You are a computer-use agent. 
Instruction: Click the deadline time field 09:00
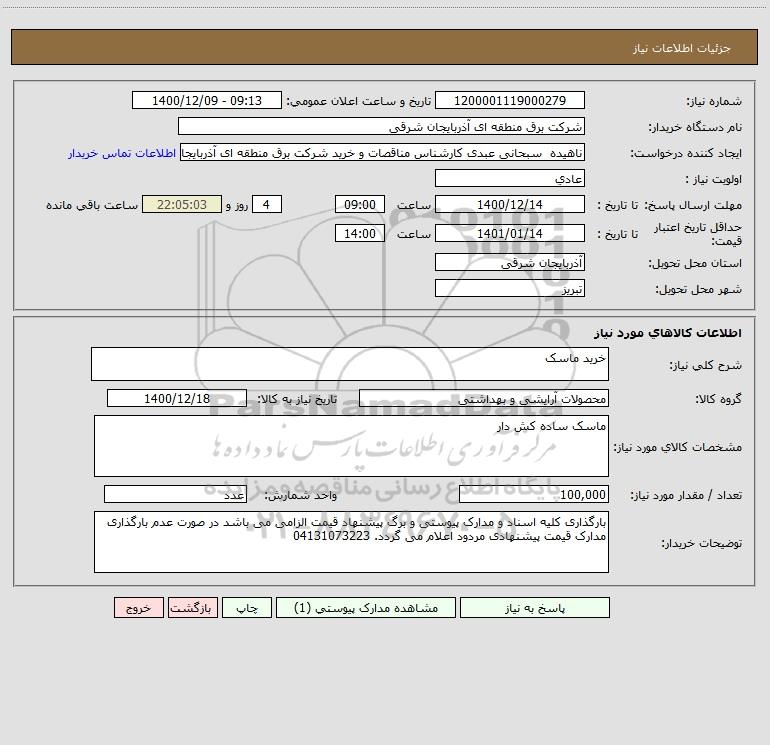pos(359,204)
